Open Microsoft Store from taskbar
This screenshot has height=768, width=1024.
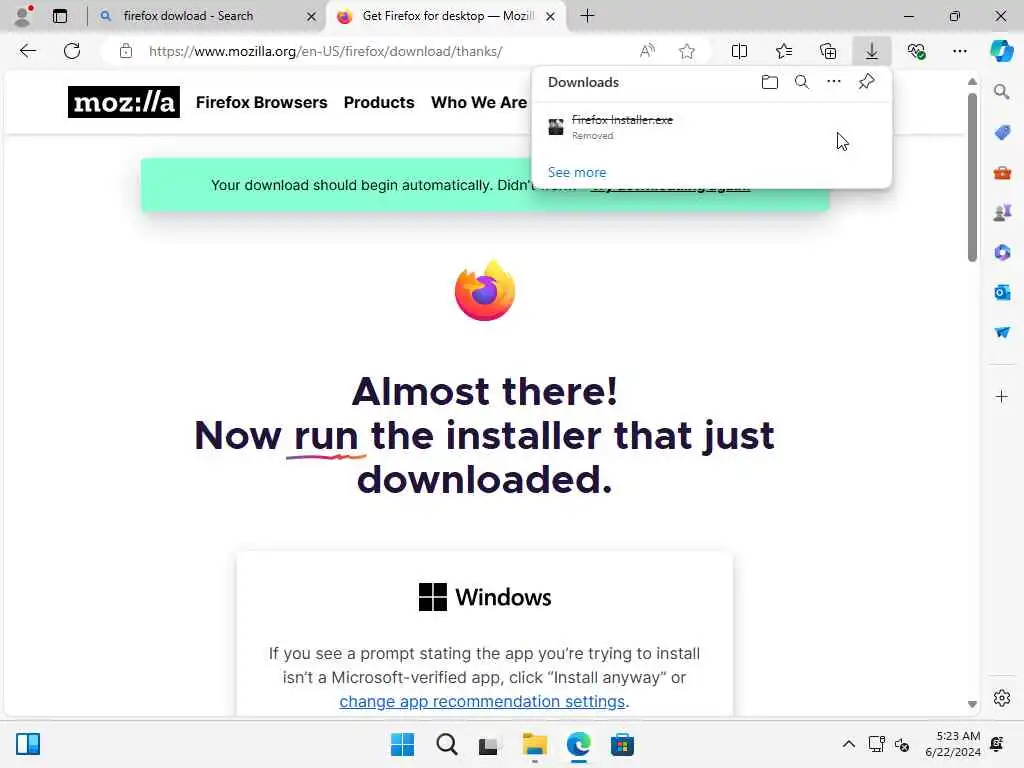[622, 744]
